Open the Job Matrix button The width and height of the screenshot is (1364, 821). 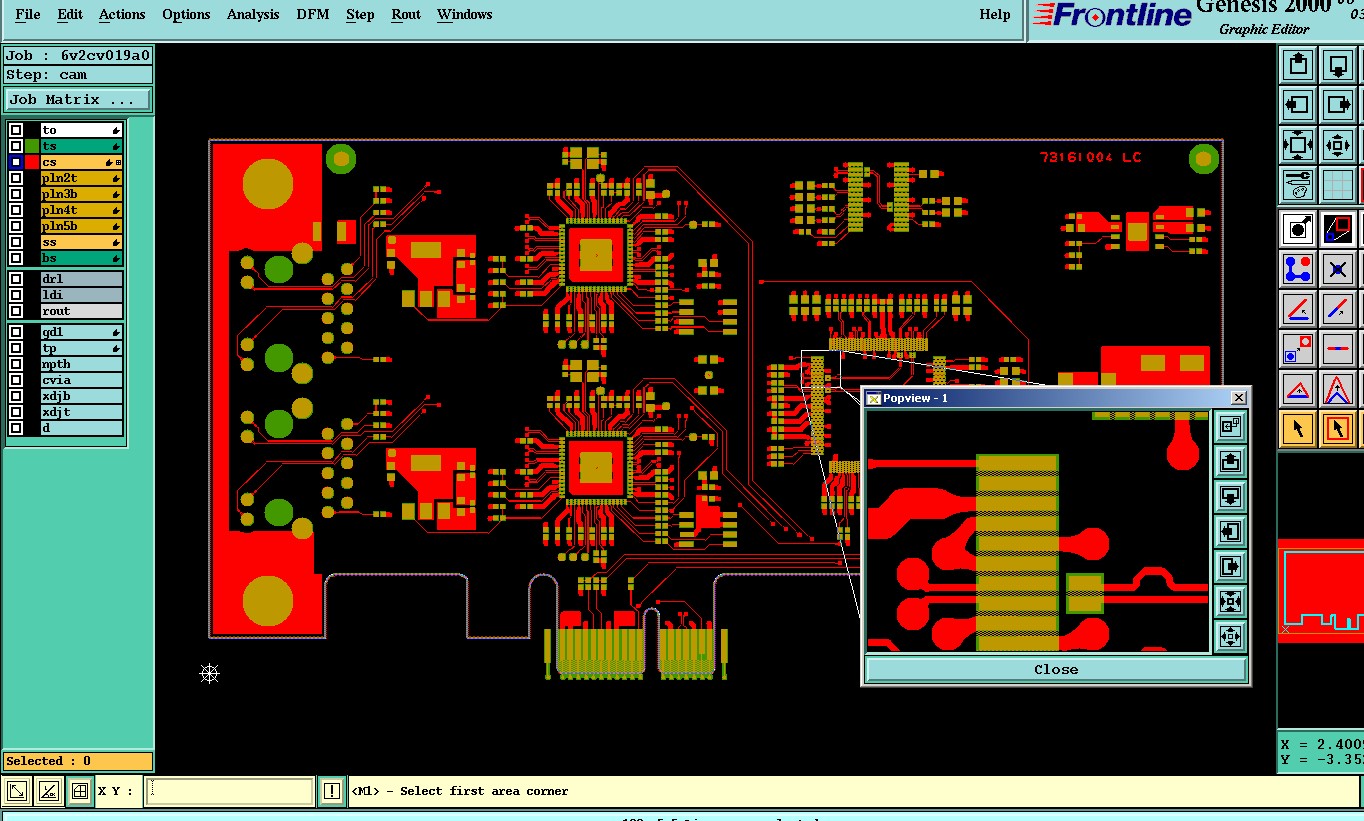[x=78, y=99]
